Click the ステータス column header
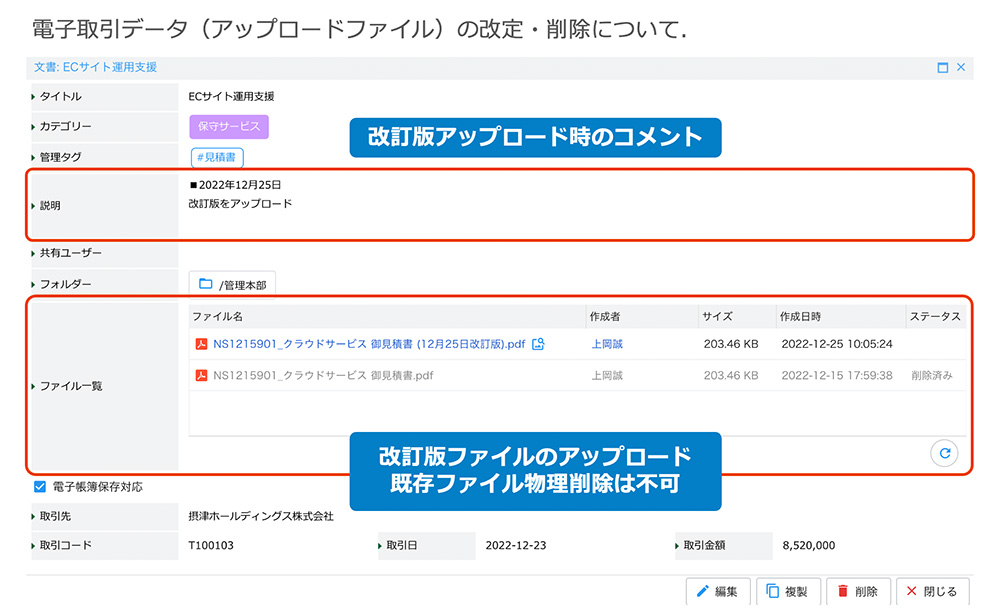Viewport: 1000px width, 613px height. click(x=935, y=316)
